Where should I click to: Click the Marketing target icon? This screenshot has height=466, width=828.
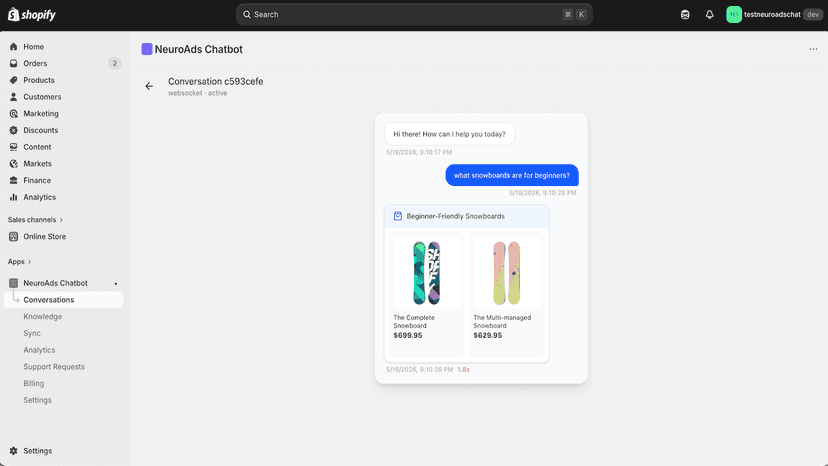point(14,114)
